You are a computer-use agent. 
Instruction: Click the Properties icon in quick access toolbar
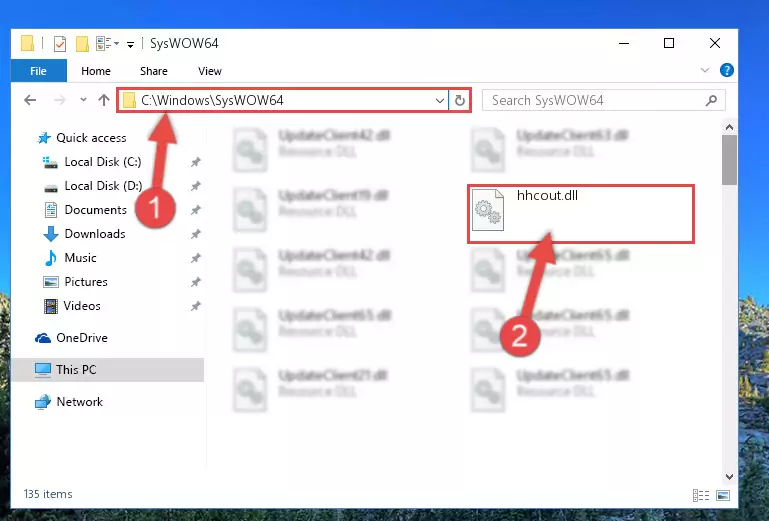pyautogui.click(x=59, y=44)
